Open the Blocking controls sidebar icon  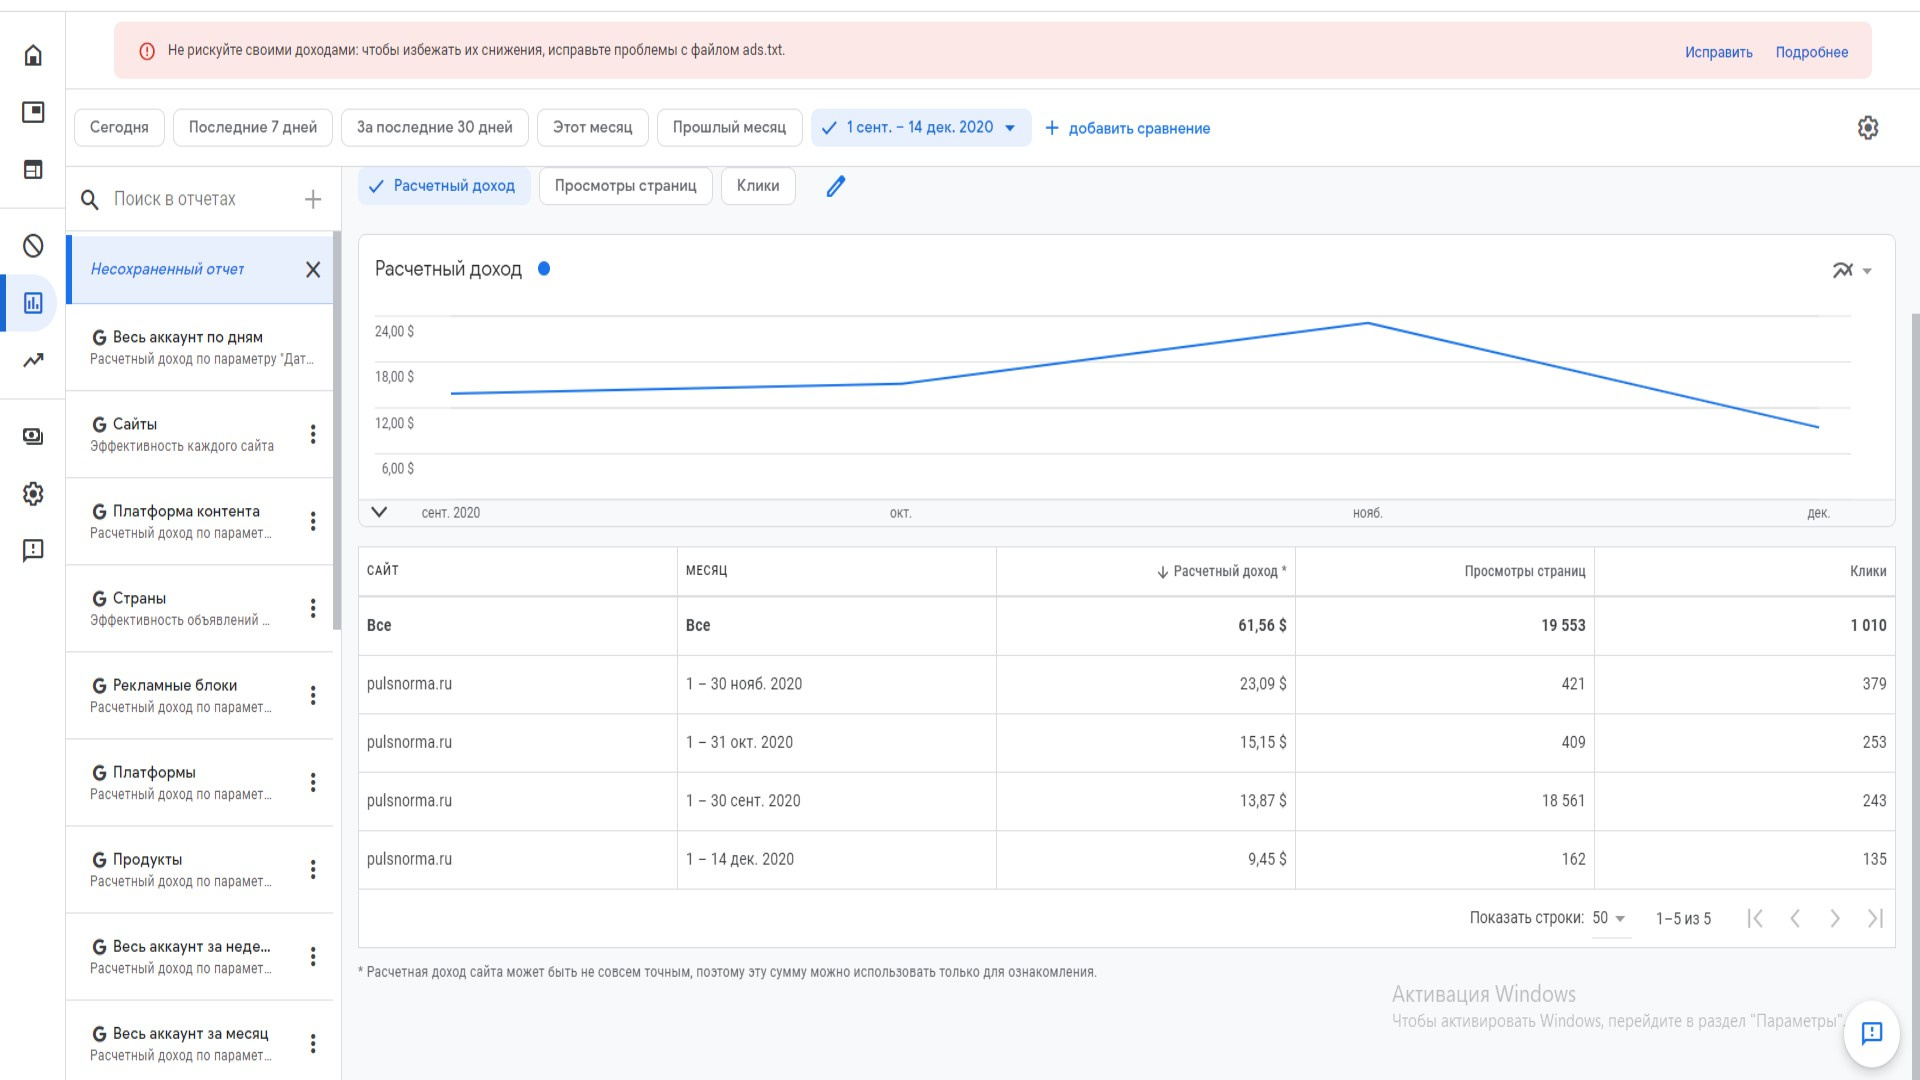point(33,246)
